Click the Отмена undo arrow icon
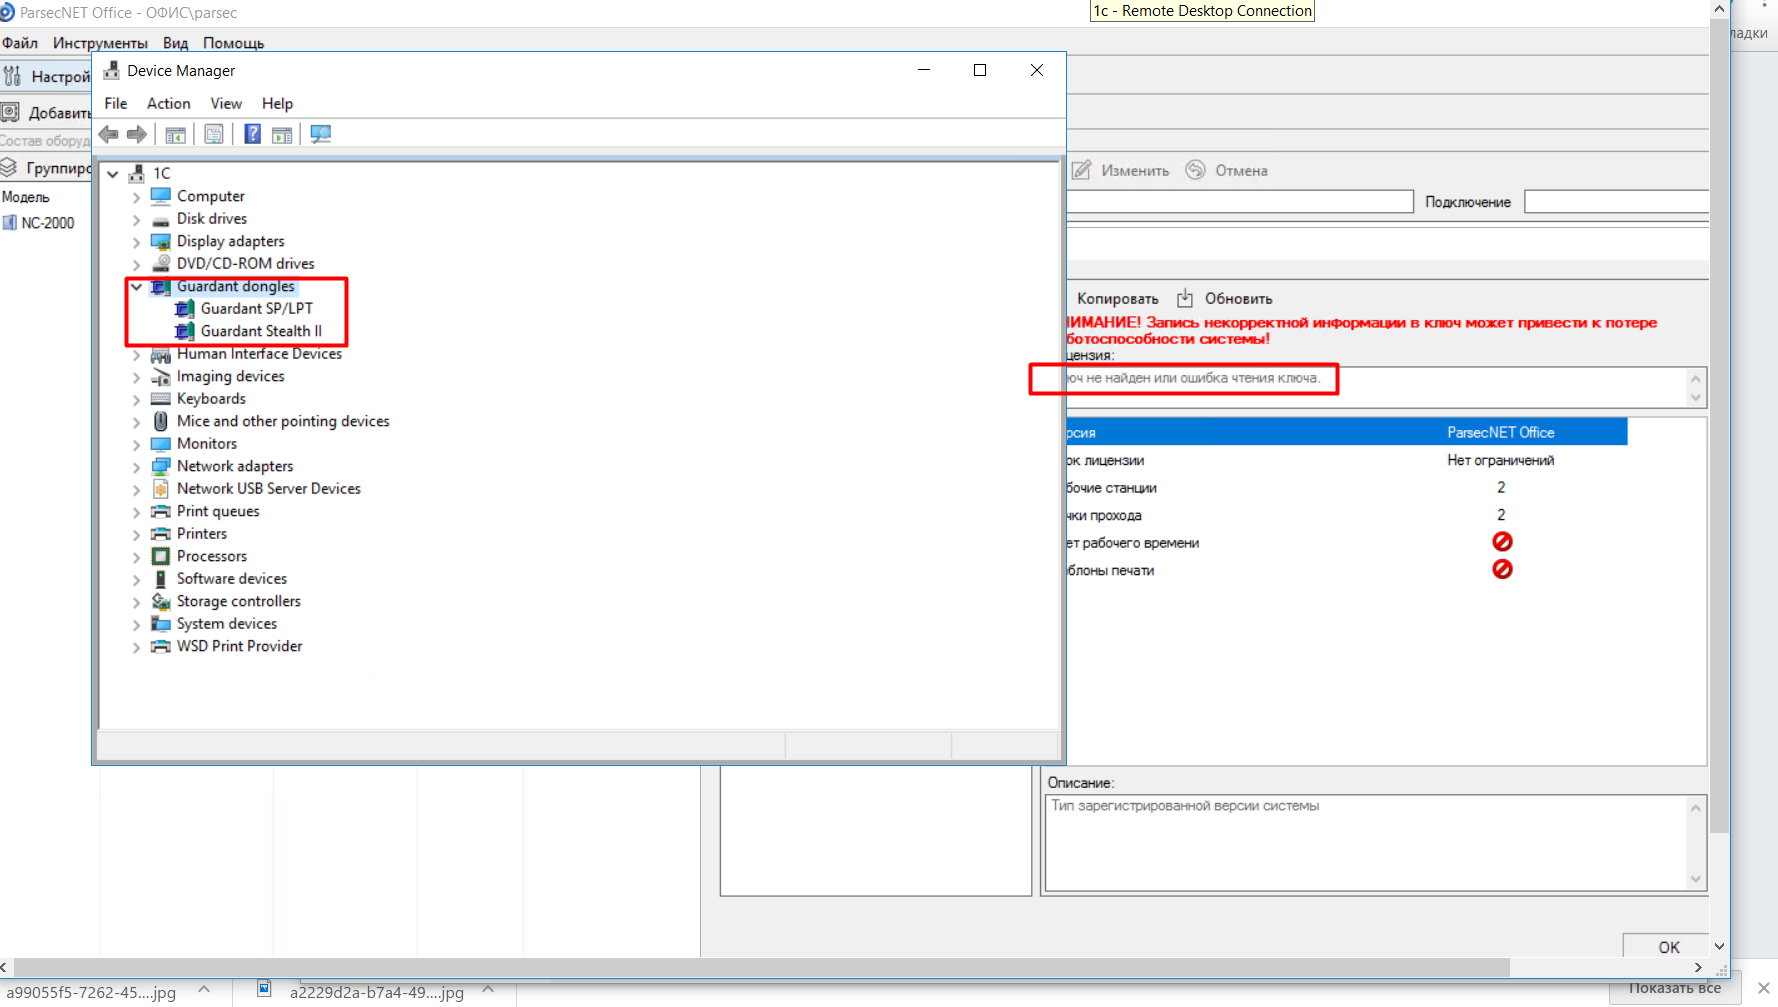 [x=1195, y=170]
